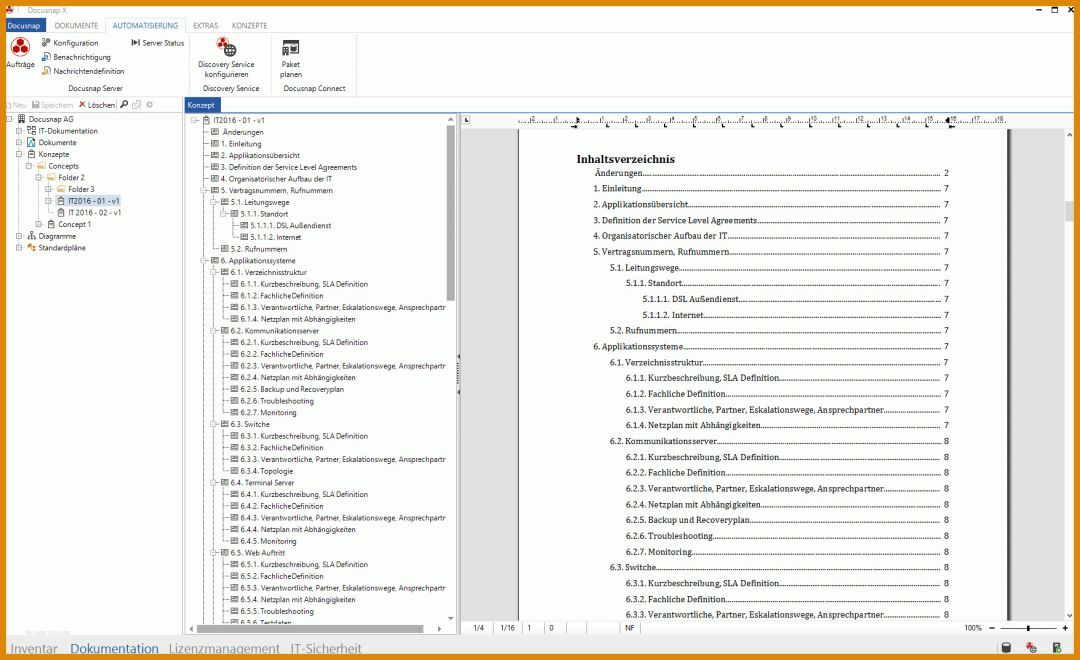Select 4. Organisatorischer Aufbau der IT node
Image resolution: width=1080 pixels, height=660 pixels.
(276, 179)
